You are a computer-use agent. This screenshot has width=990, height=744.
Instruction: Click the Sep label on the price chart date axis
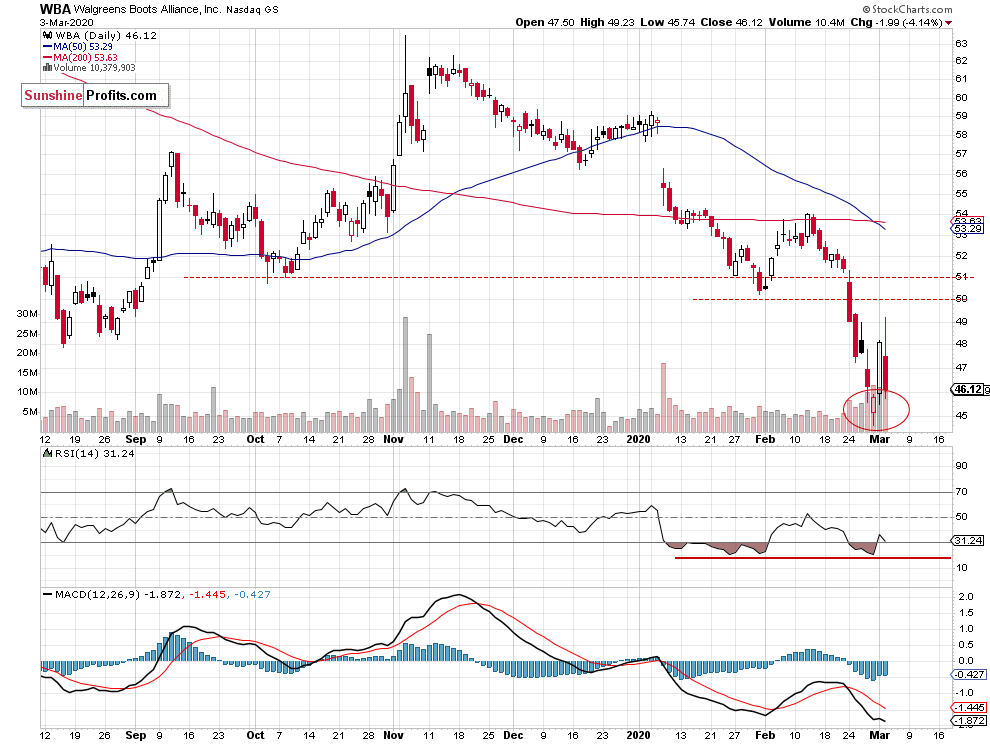136,439
